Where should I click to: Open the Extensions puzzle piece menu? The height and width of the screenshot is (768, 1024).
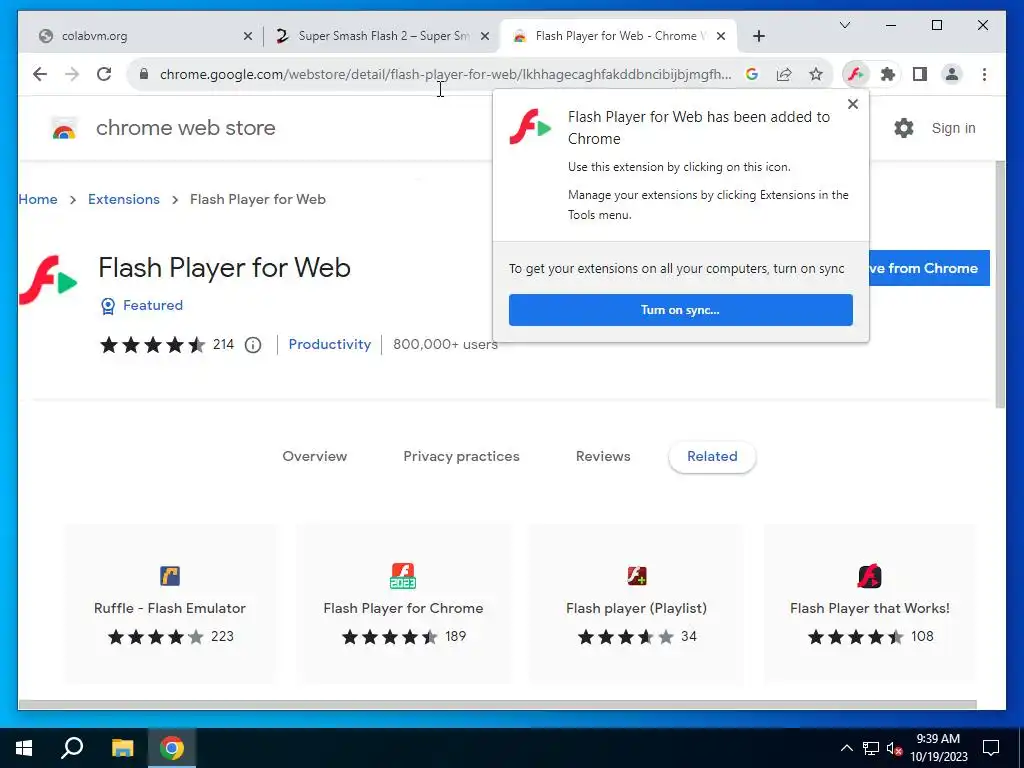(x=888, y=74)
